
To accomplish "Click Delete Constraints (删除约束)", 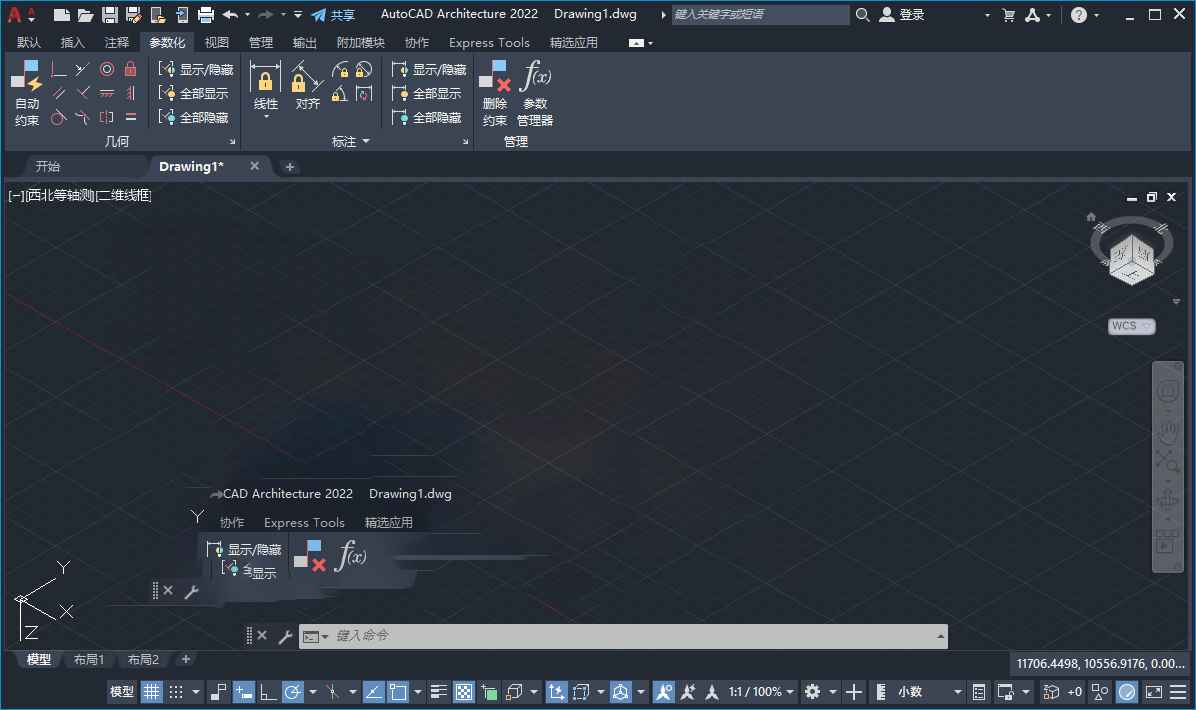I will (494, 93).
